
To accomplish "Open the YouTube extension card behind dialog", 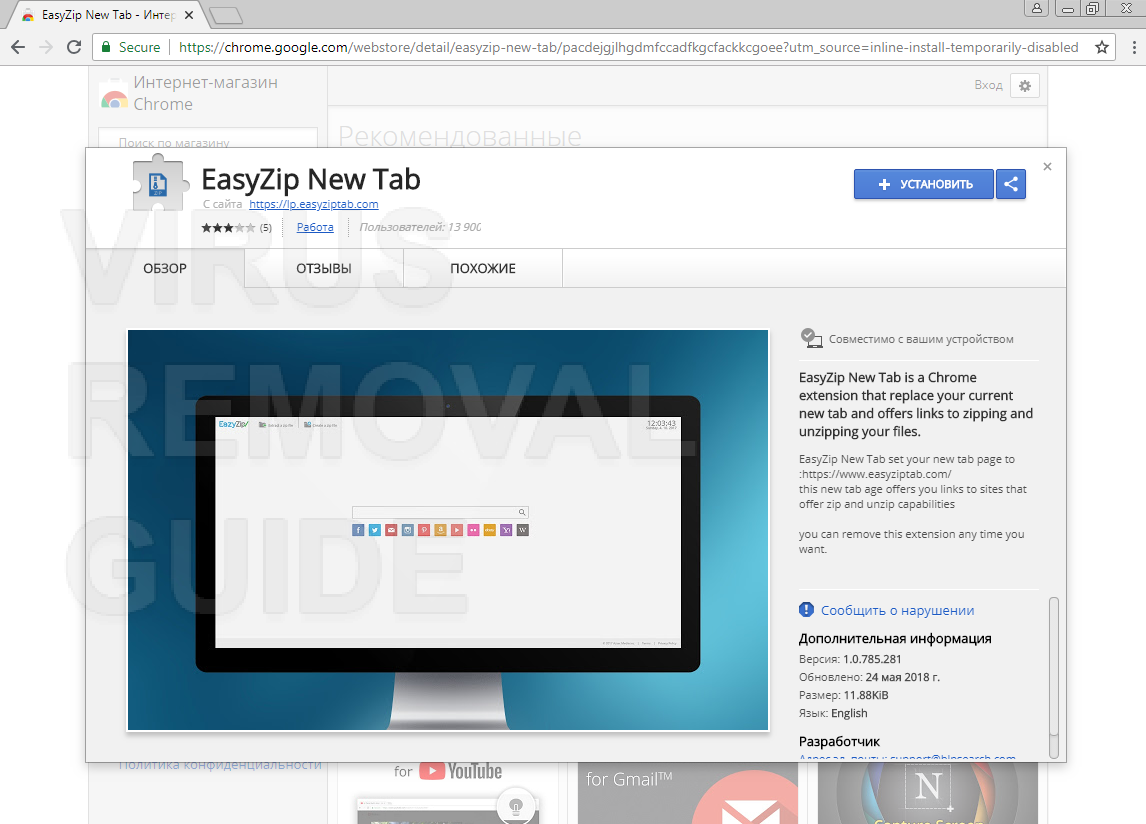I will pyautogui.click(x=448, y=793).
